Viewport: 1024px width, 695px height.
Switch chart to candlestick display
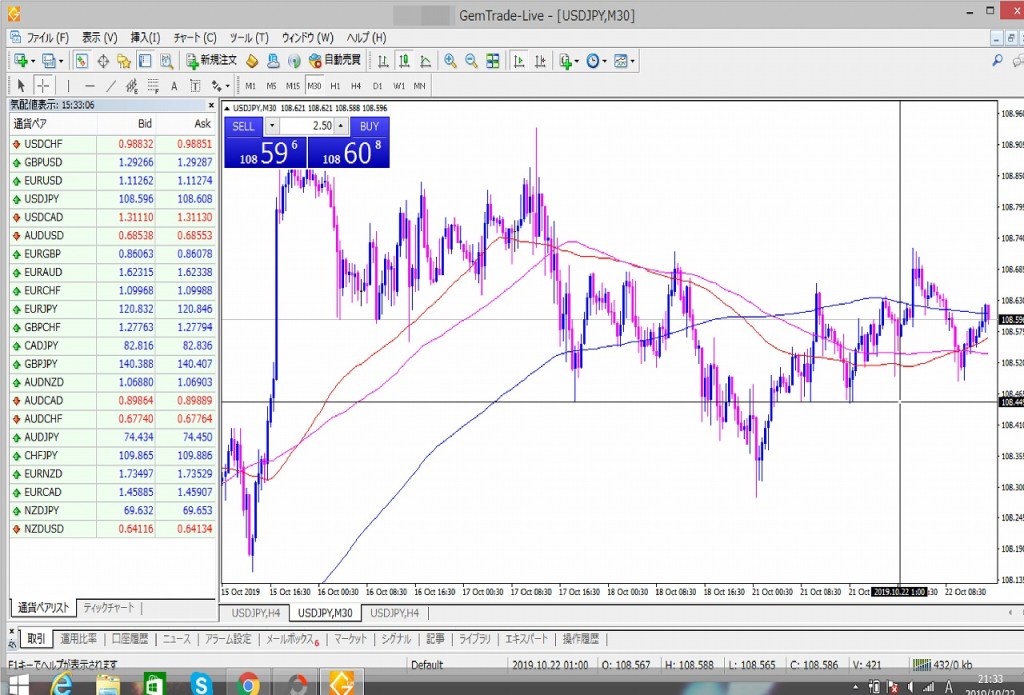tap(404, 61)
